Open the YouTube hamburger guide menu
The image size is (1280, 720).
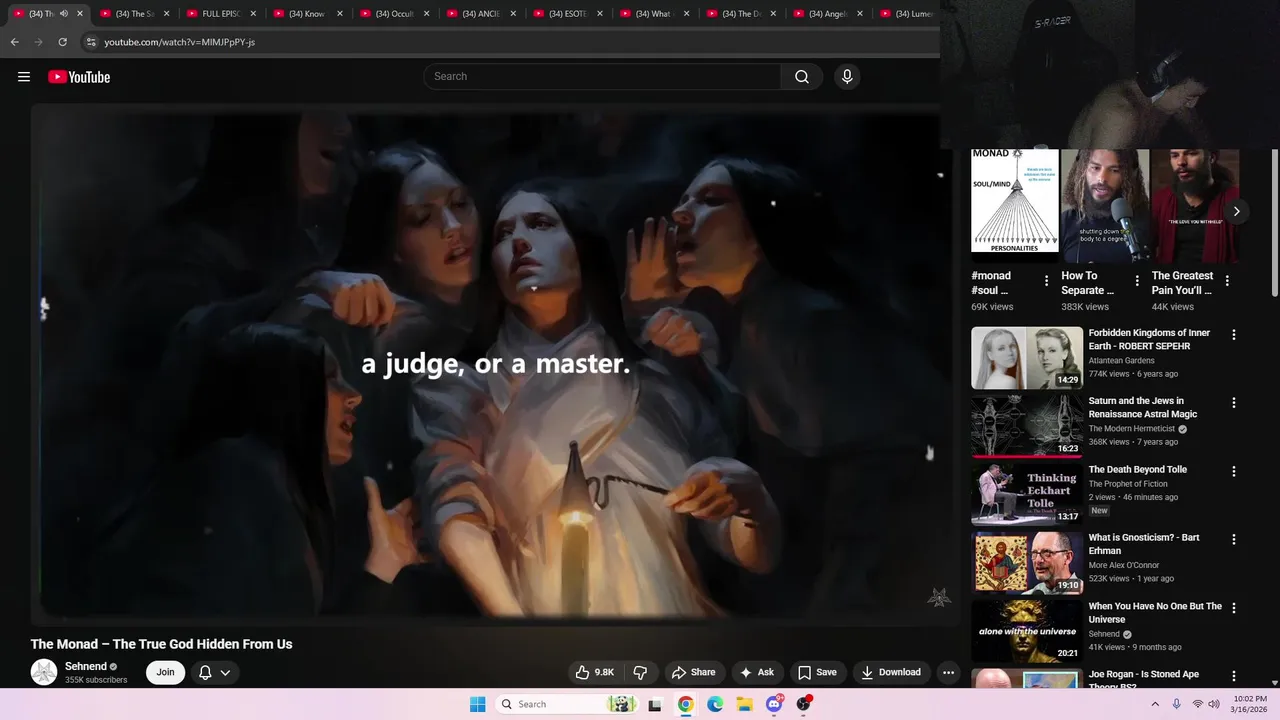point(24,77)
